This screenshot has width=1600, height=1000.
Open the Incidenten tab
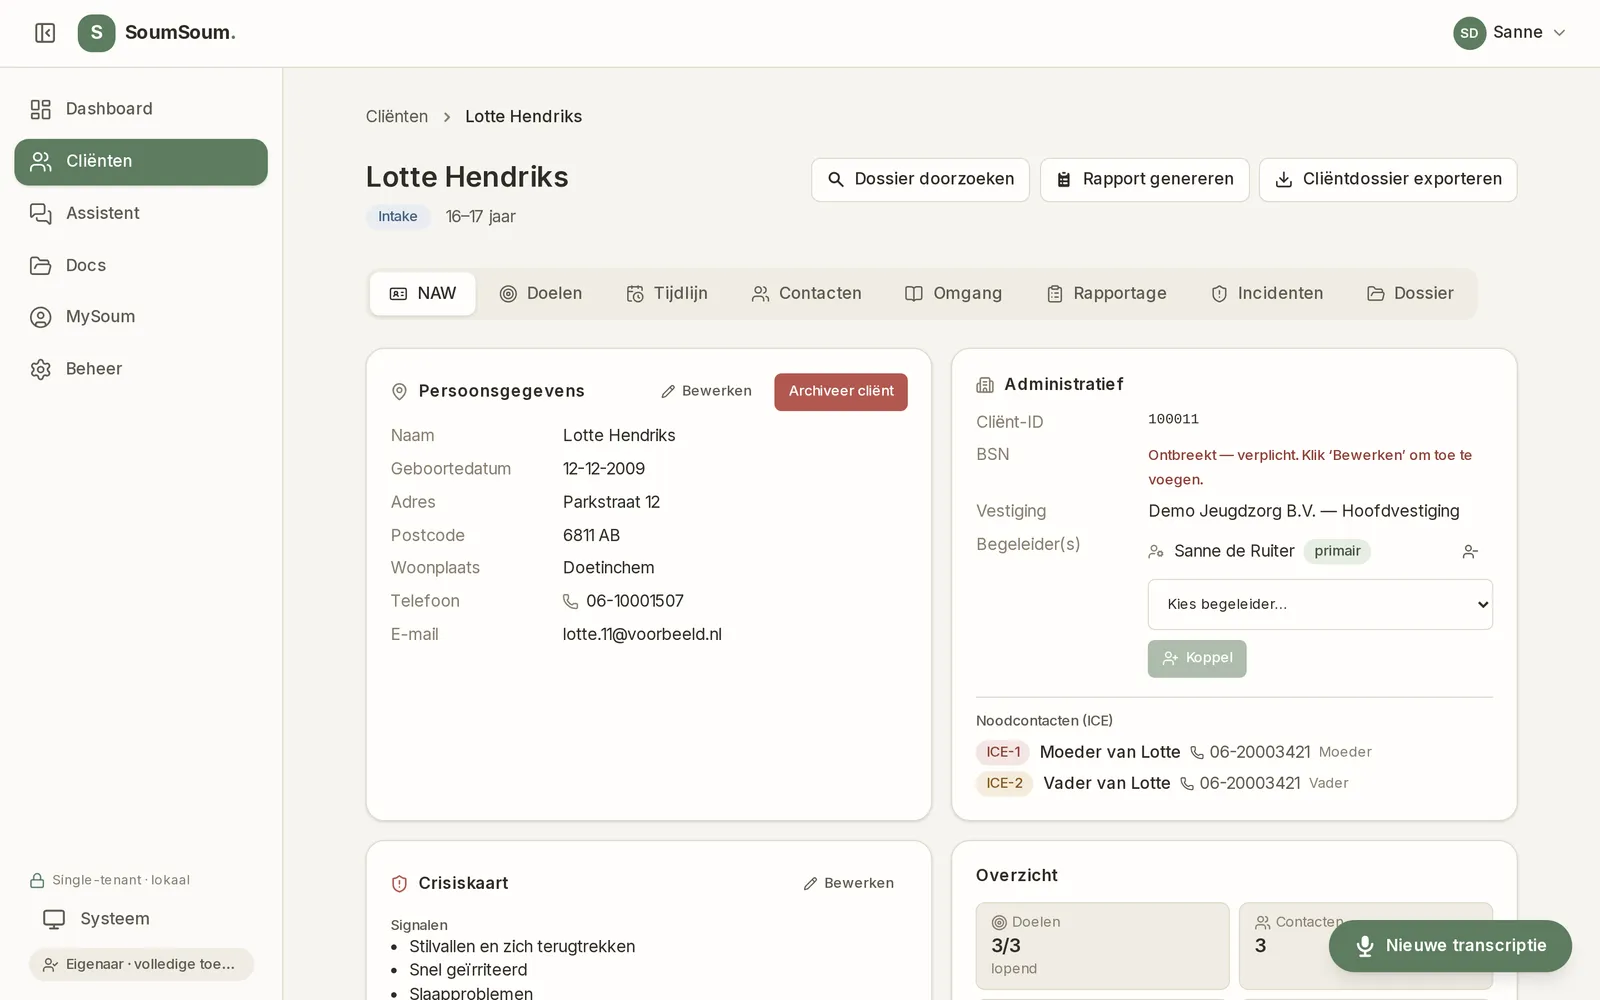[x=1267, y=294]
